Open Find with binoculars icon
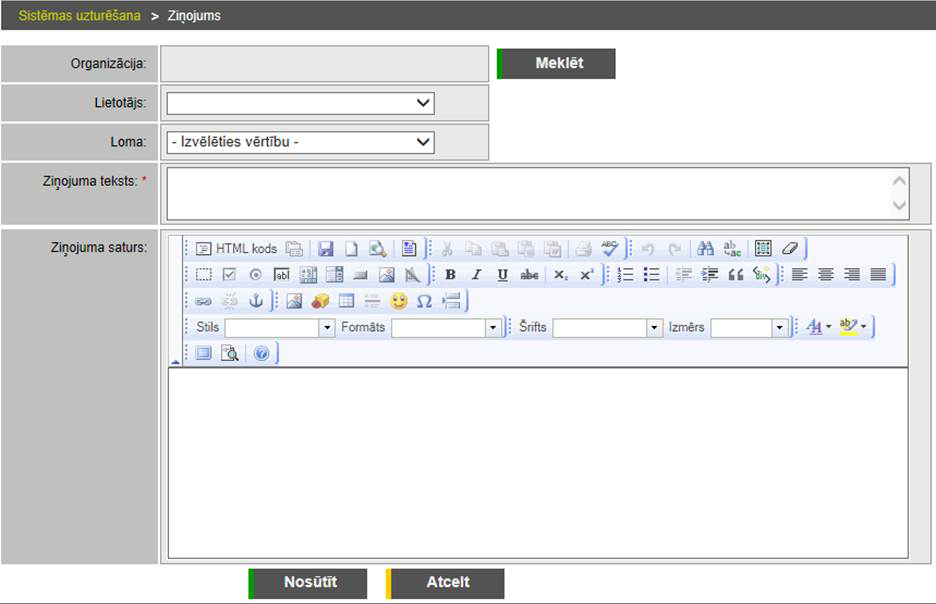 click(705, 249)
